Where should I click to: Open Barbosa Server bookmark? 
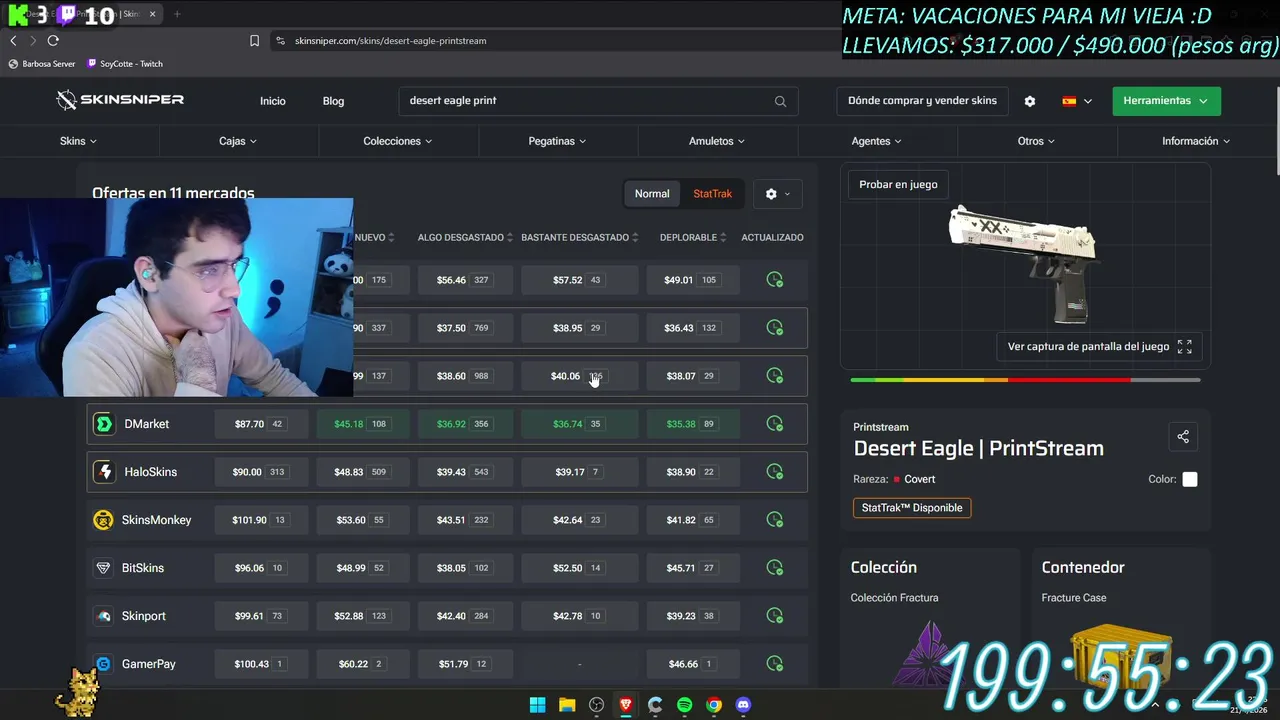[42, 64]
